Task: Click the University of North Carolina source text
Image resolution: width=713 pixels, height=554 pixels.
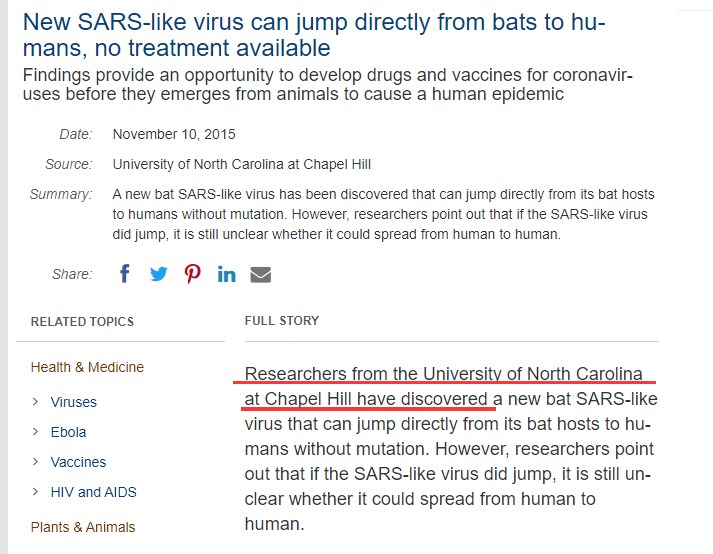Action: point(242,164)
